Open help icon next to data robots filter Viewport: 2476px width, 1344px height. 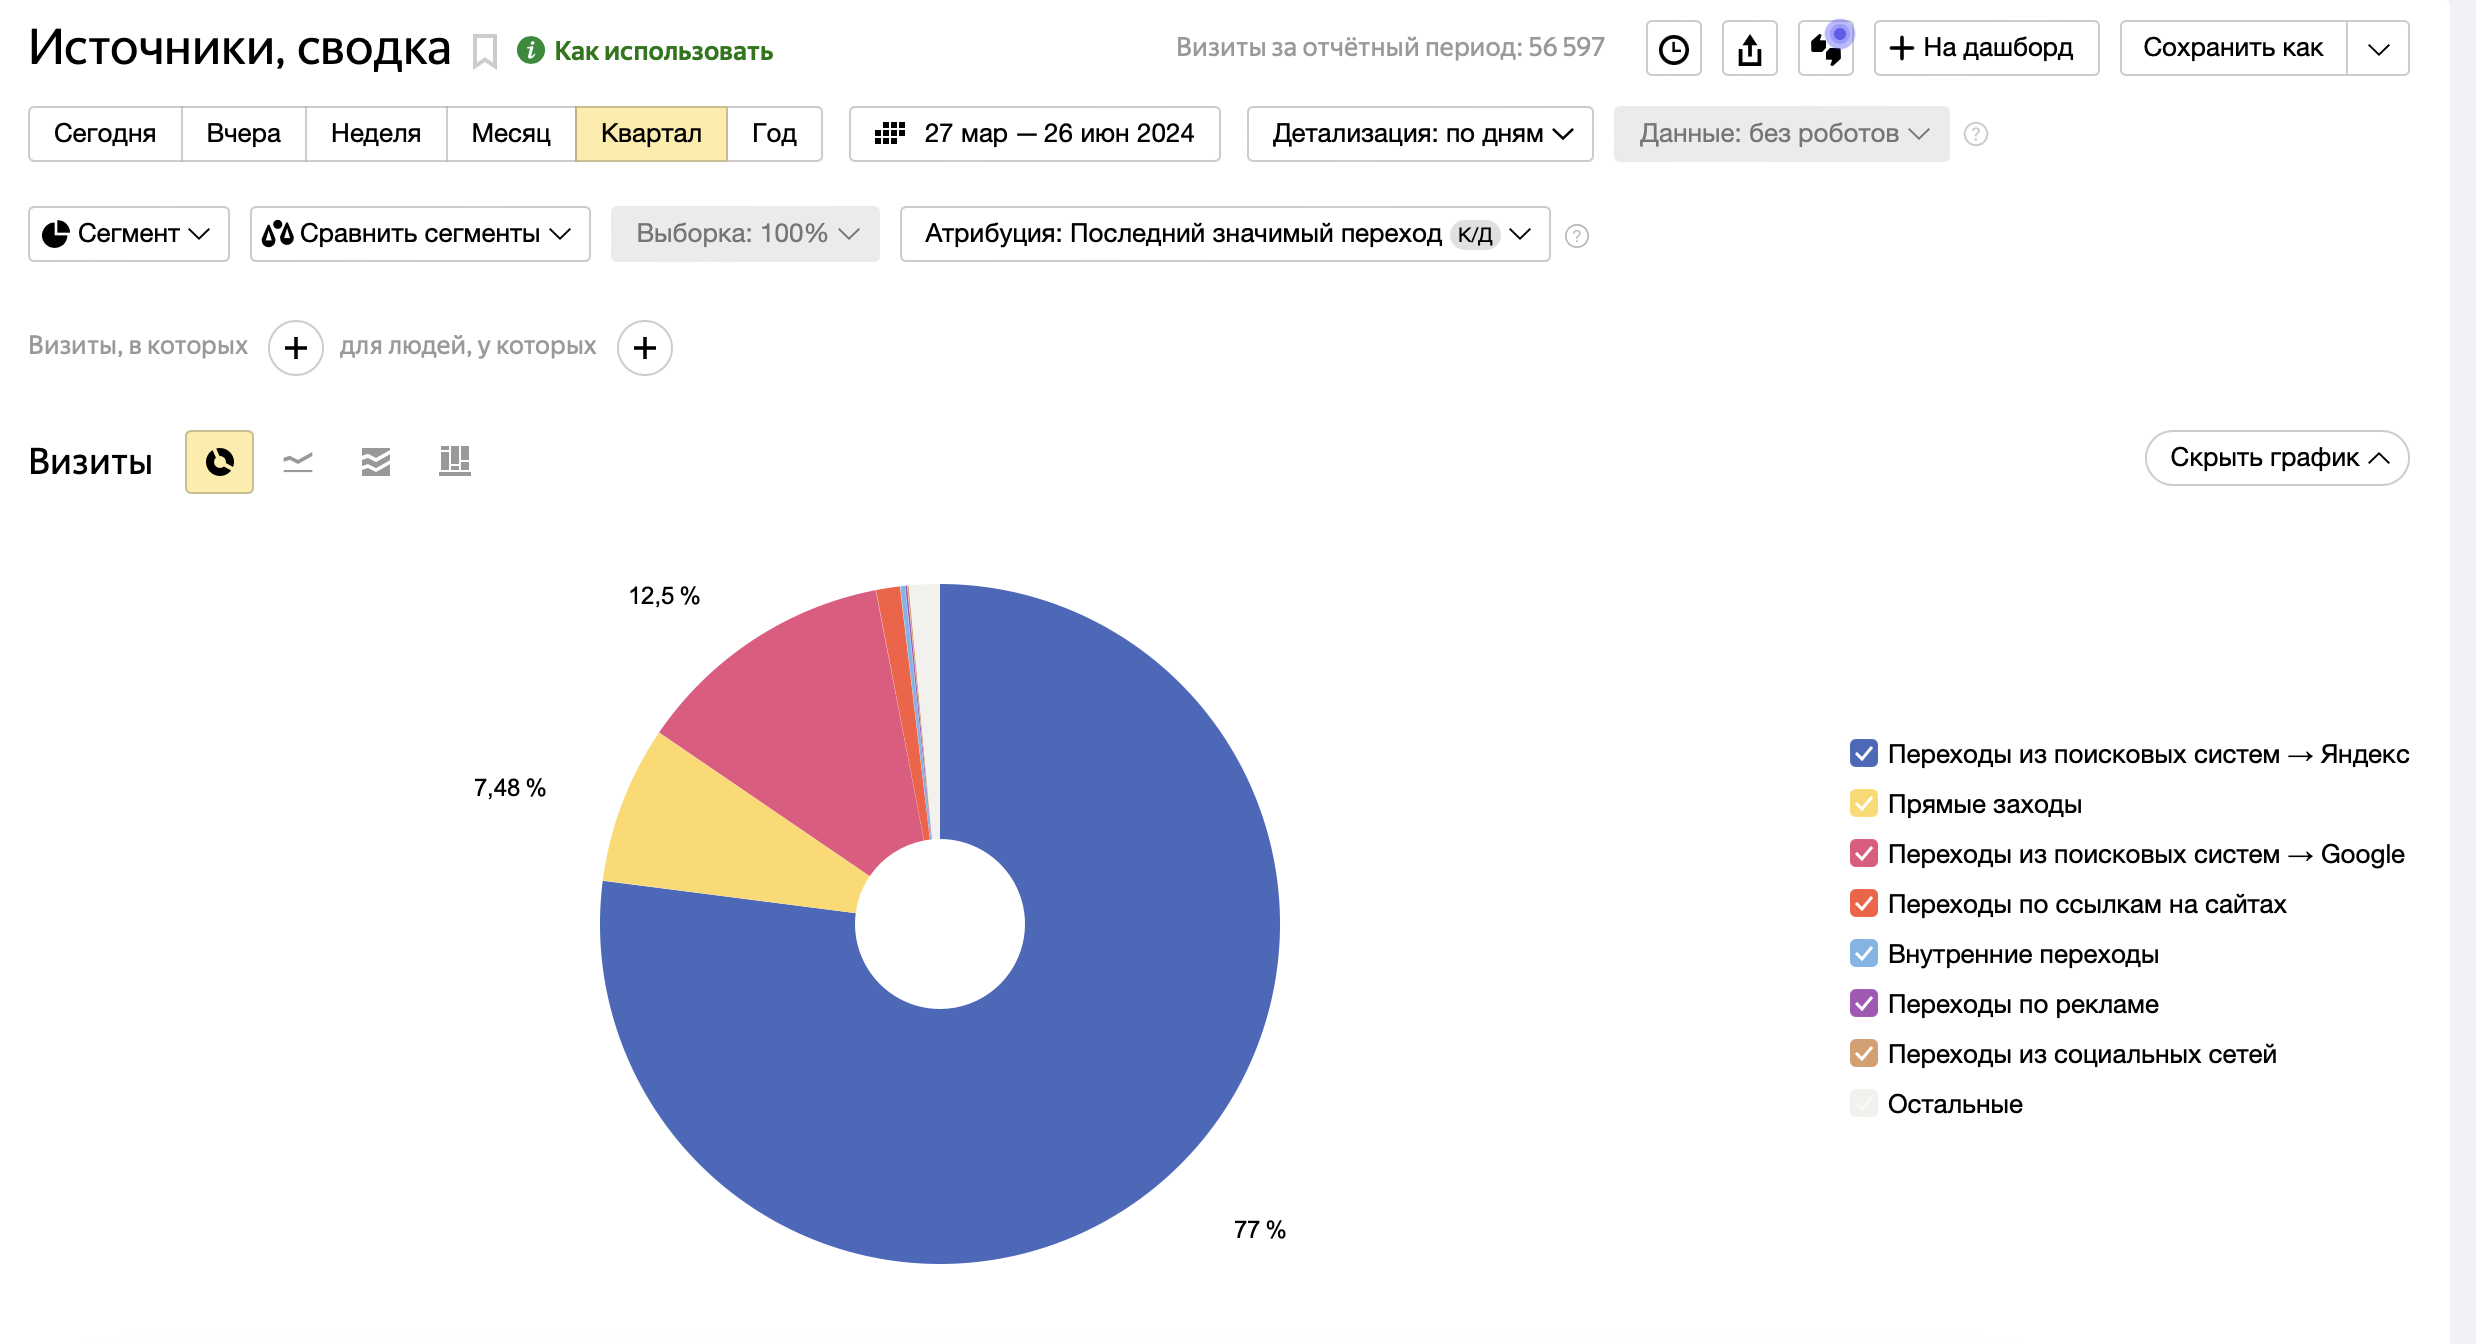(x=1976, y=134)
